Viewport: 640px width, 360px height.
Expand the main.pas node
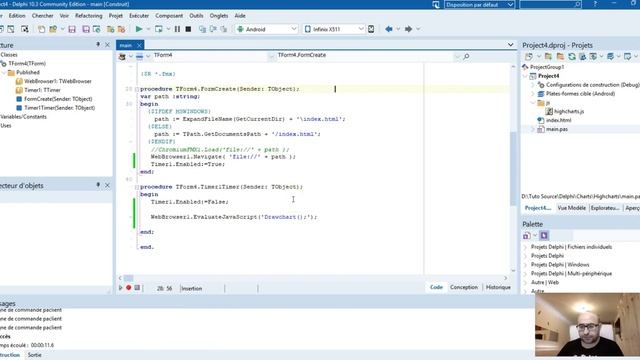point(533,129)
